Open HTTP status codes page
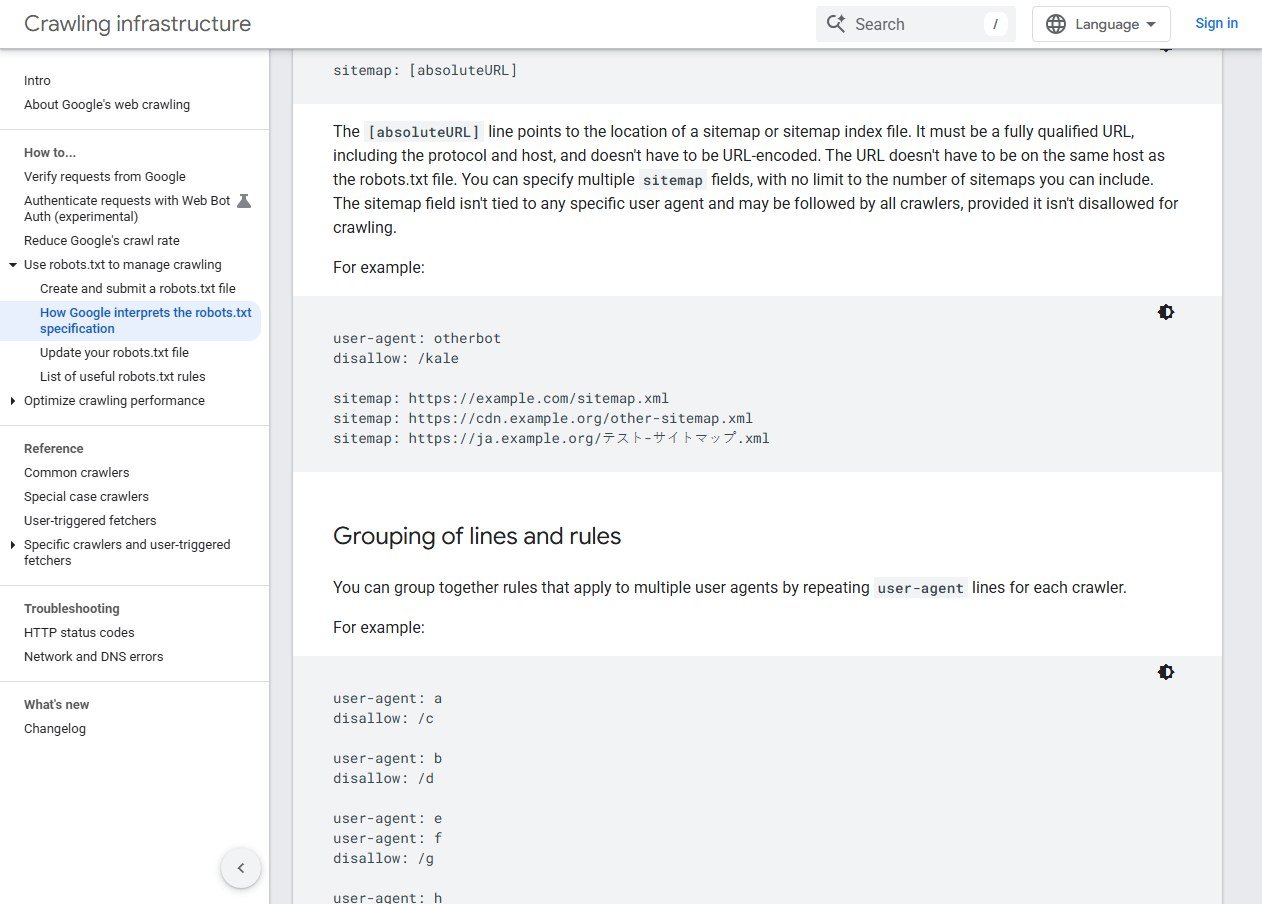 79,633
